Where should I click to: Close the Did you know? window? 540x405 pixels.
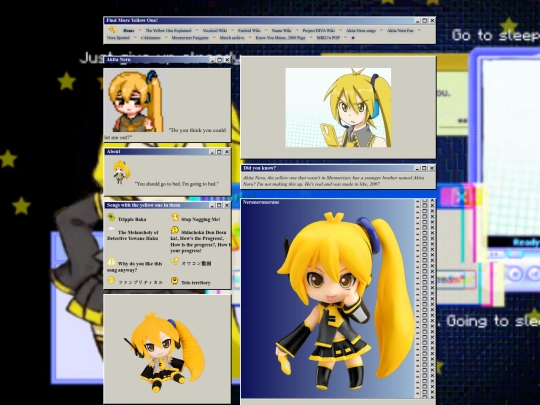432,168
